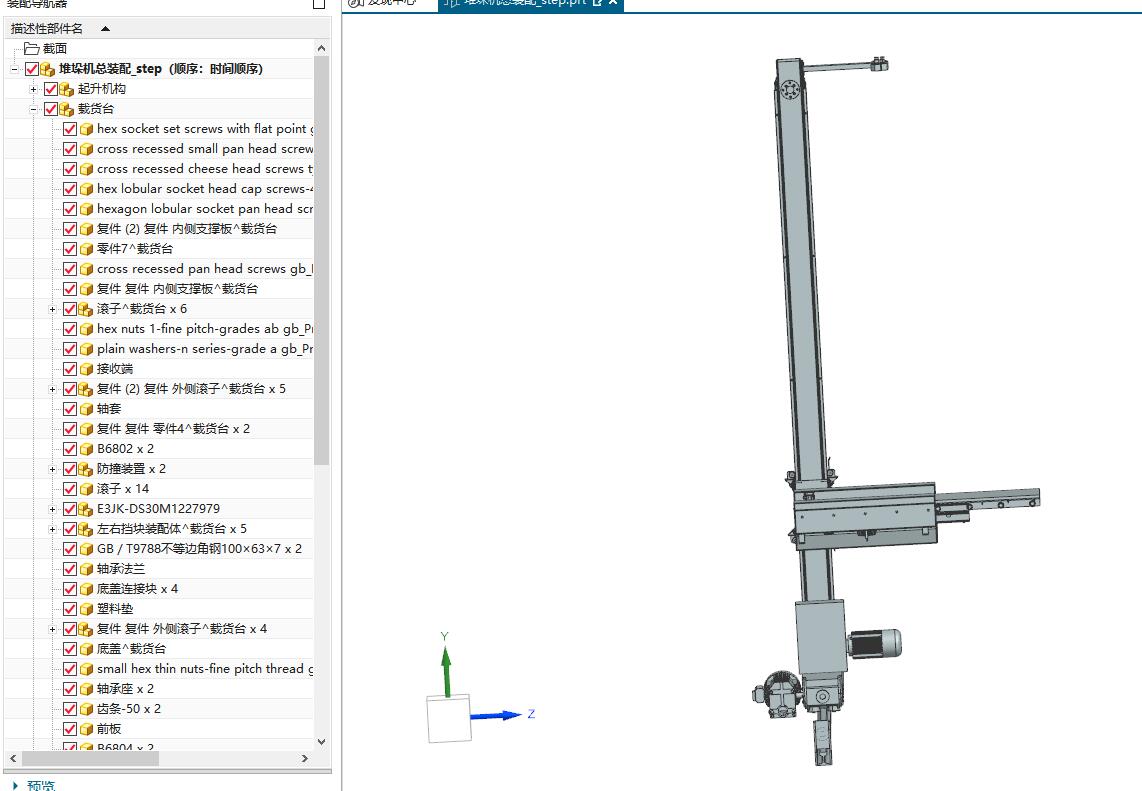
Task: Click part icon for 底盖^载货台
Action: (86, 650)
